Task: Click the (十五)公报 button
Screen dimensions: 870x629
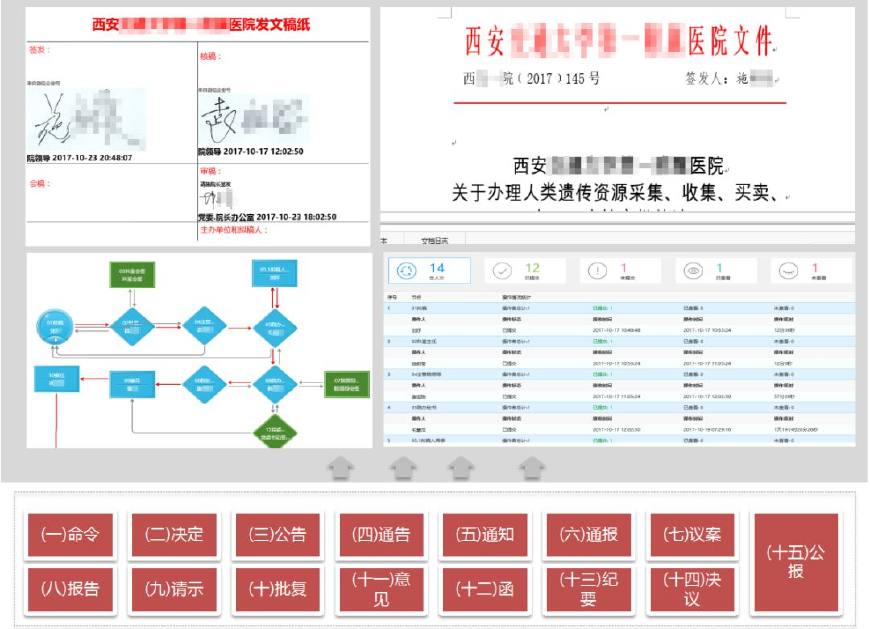Action: click(795, 560)
